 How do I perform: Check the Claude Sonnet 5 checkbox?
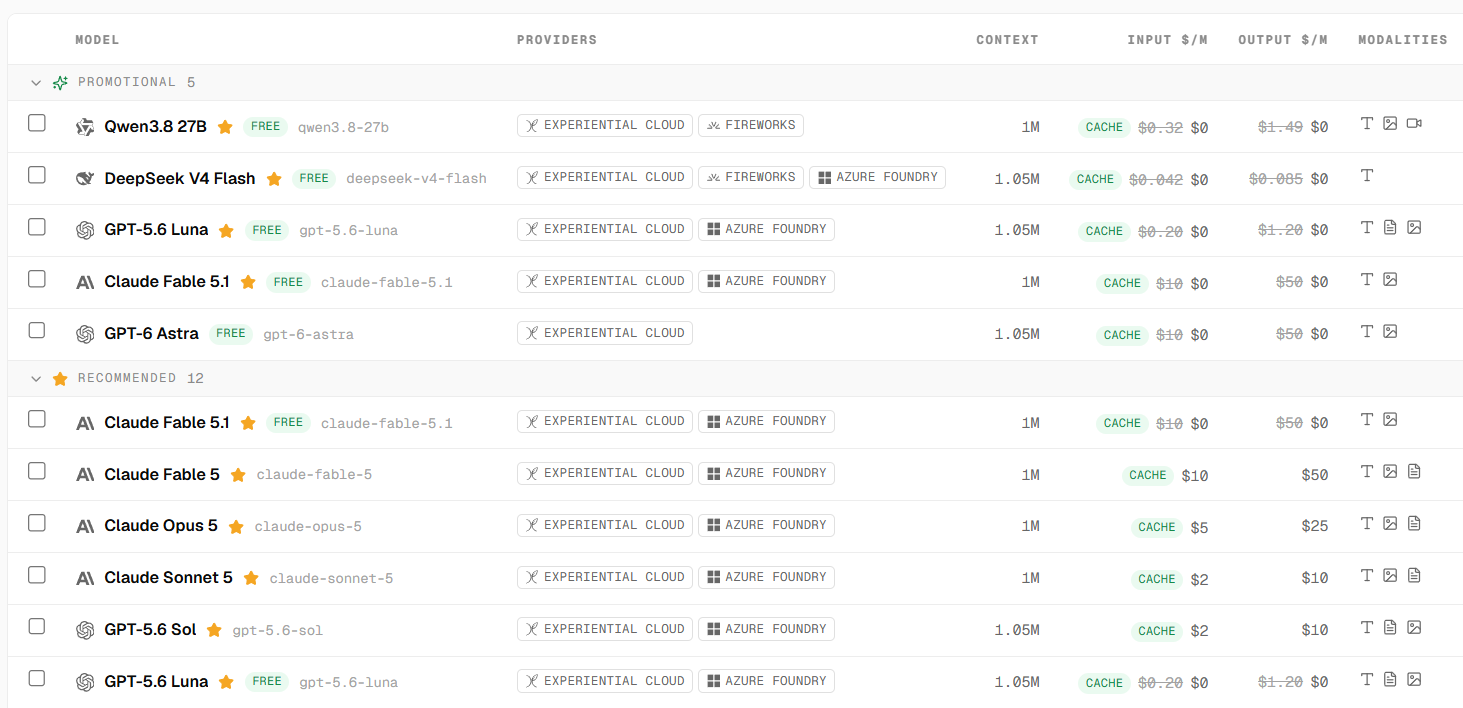click(37, 575)
